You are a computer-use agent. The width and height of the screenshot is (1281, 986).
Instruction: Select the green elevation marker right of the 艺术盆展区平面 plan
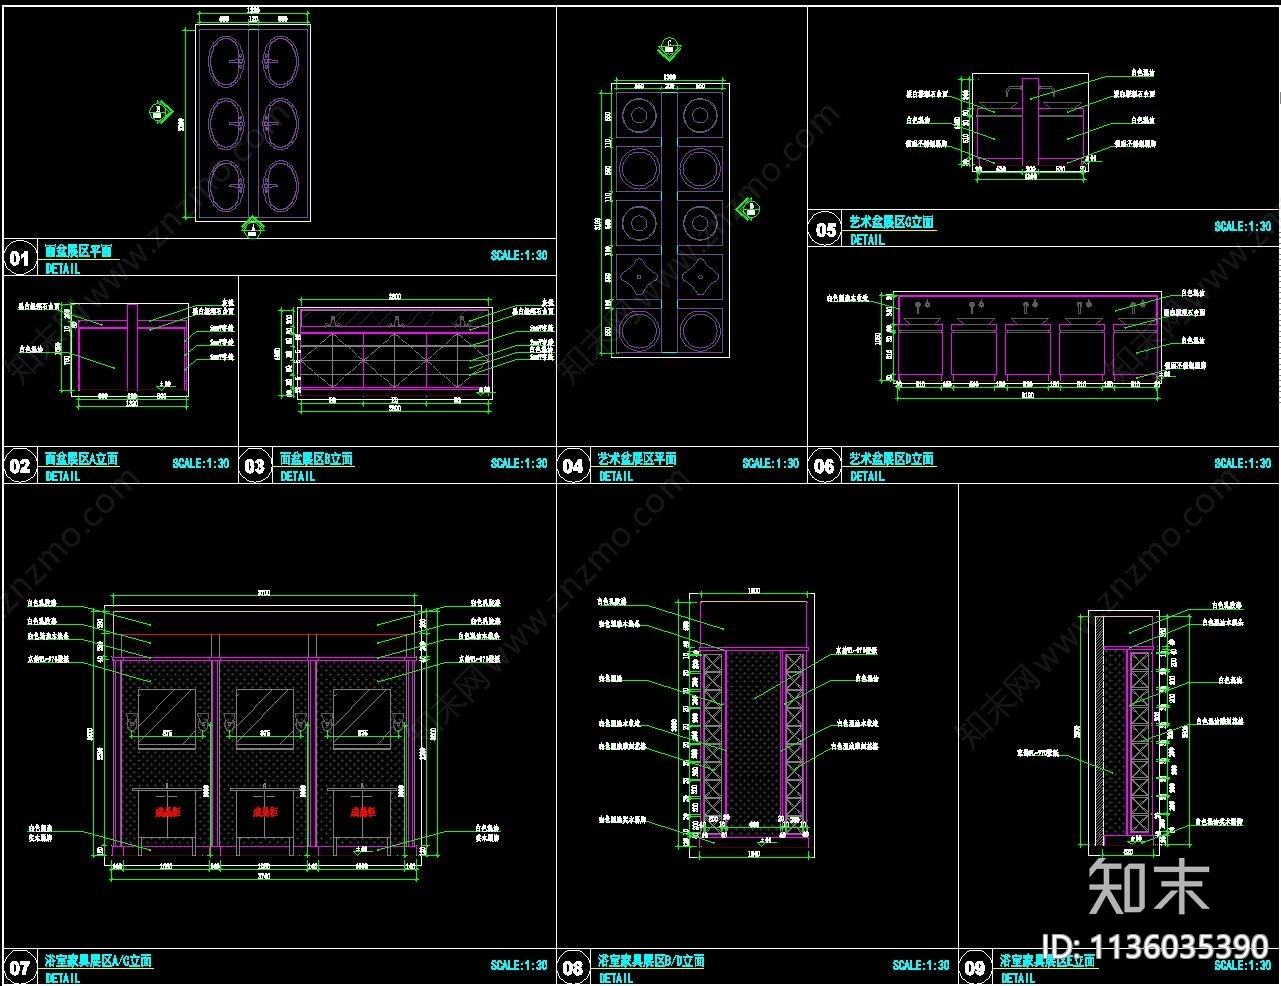[x=748, y=209]
